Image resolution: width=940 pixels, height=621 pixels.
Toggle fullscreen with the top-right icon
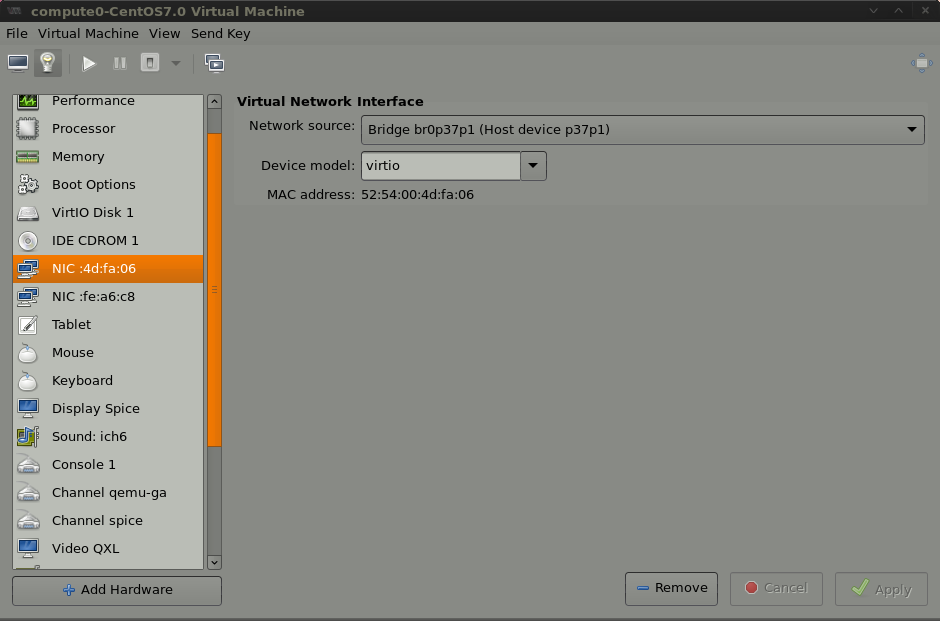[x=921, y=63]
